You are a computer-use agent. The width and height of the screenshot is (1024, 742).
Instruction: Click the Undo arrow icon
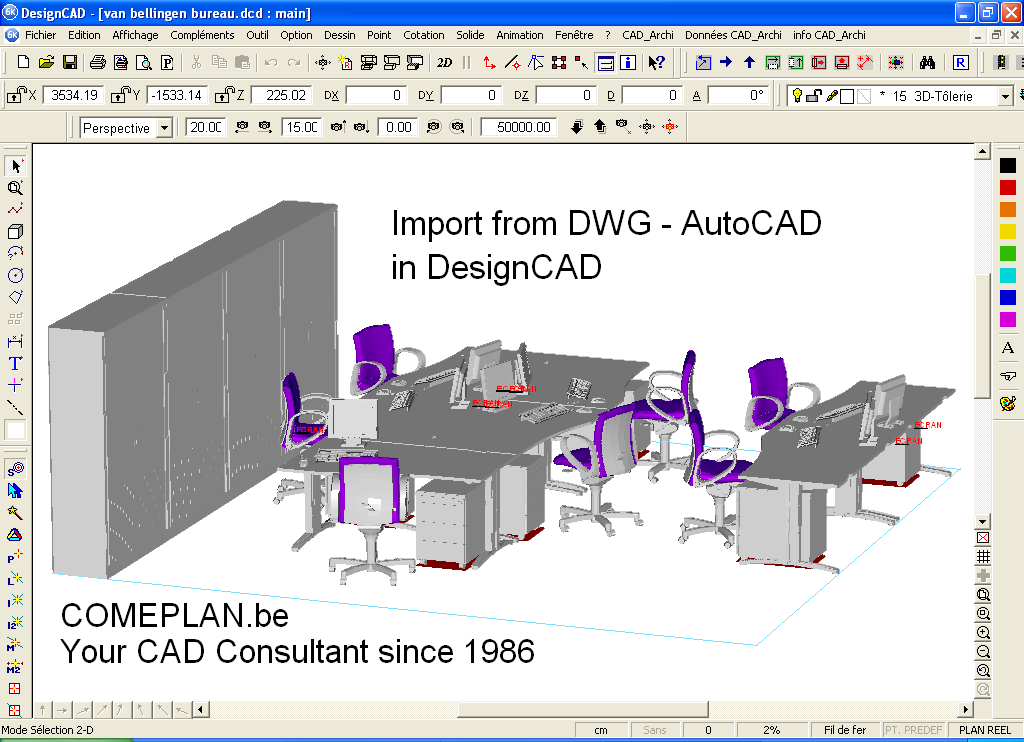[x=271, y=62]
